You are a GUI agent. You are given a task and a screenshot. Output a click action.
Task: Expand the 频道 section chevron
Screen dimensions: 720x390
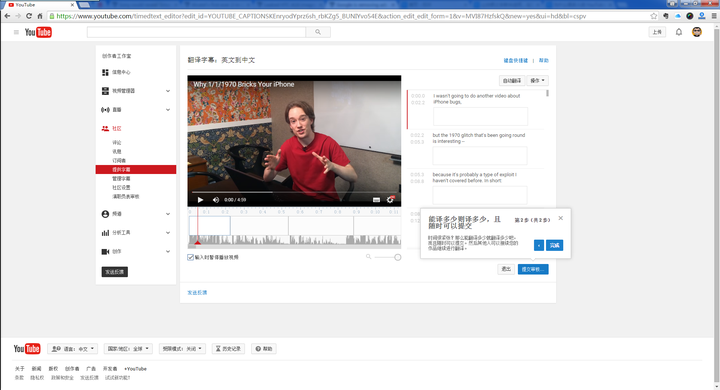tap(168, 214)
